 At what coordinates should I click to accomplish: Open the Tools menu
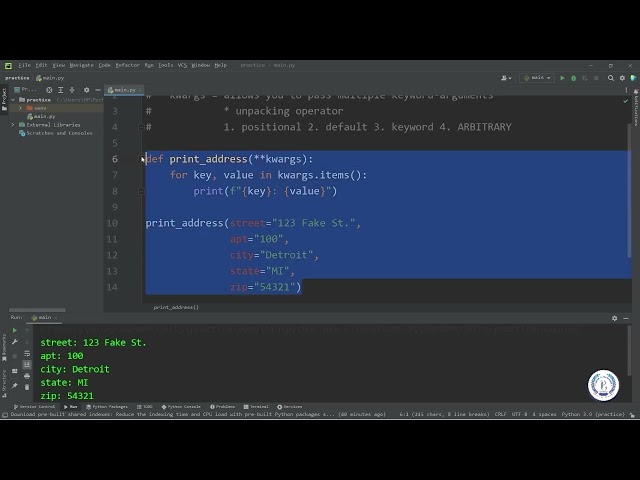(x=165, y=65)
